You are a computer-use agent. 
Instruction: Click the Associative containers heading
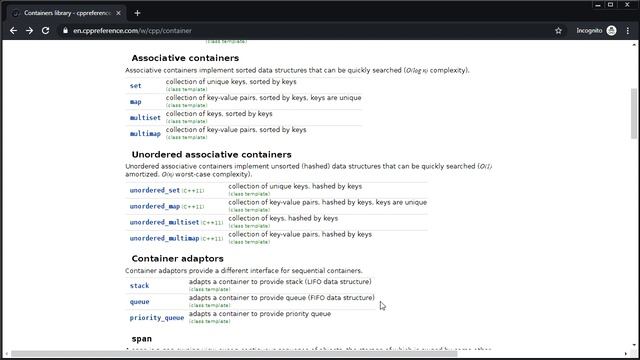pos(185,58)
